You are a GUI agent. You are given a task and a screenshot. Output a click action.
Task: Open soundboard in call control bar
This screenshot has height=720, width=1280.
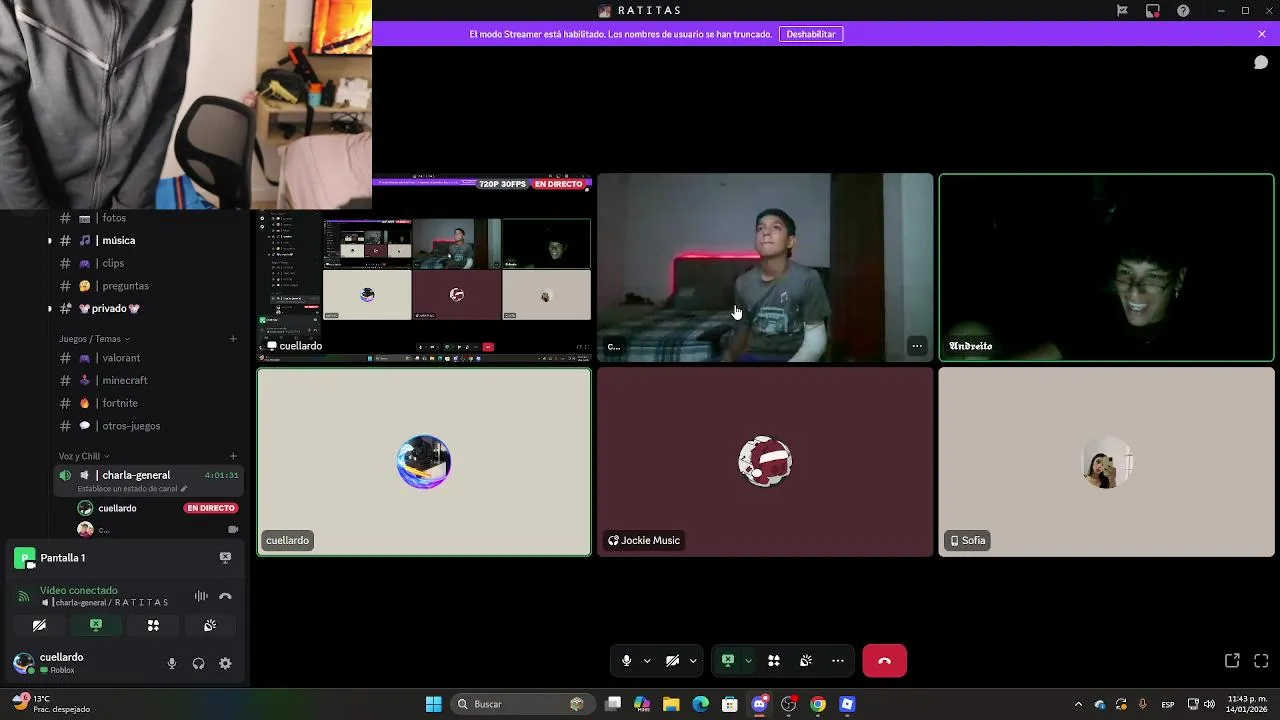[x=806, y=661]
